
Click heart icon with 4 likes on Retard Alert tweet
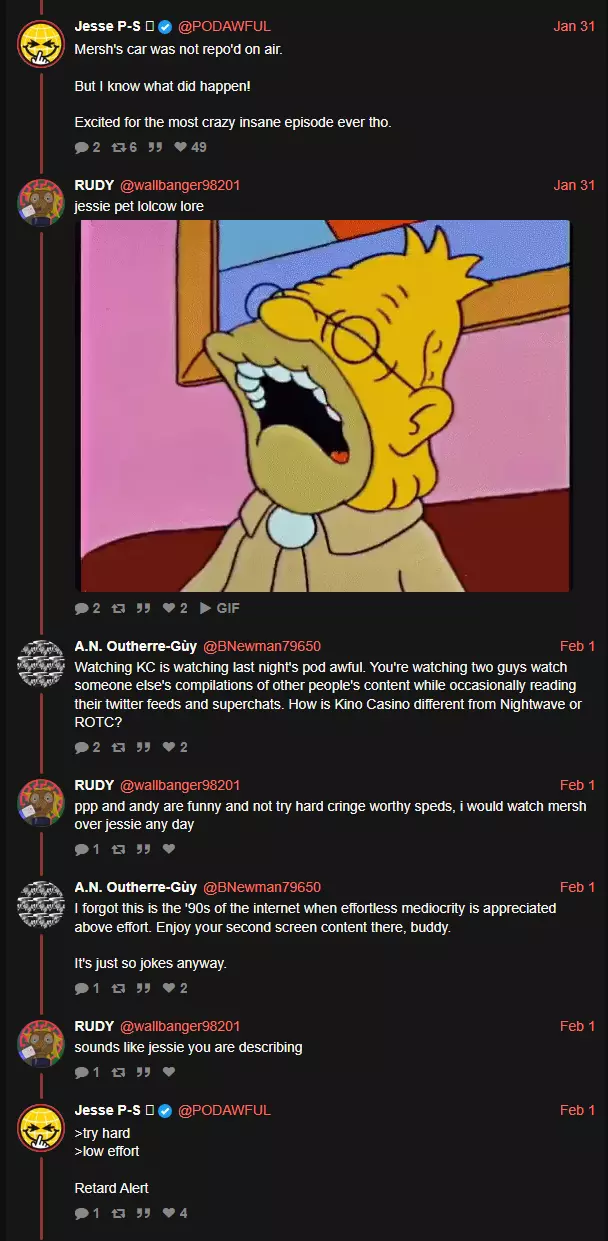click(x=168, y=1213)
